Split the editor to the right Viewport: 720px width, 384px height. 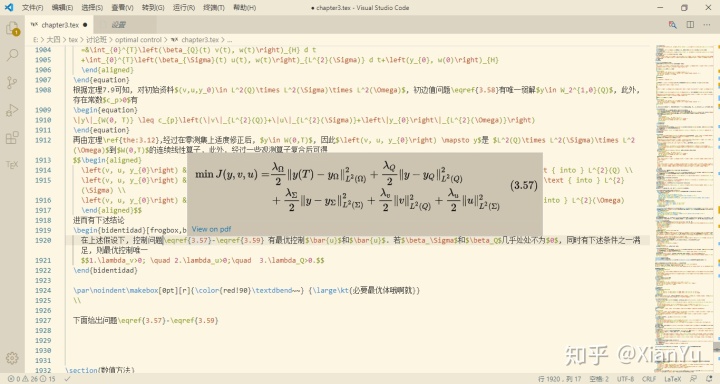690,25
